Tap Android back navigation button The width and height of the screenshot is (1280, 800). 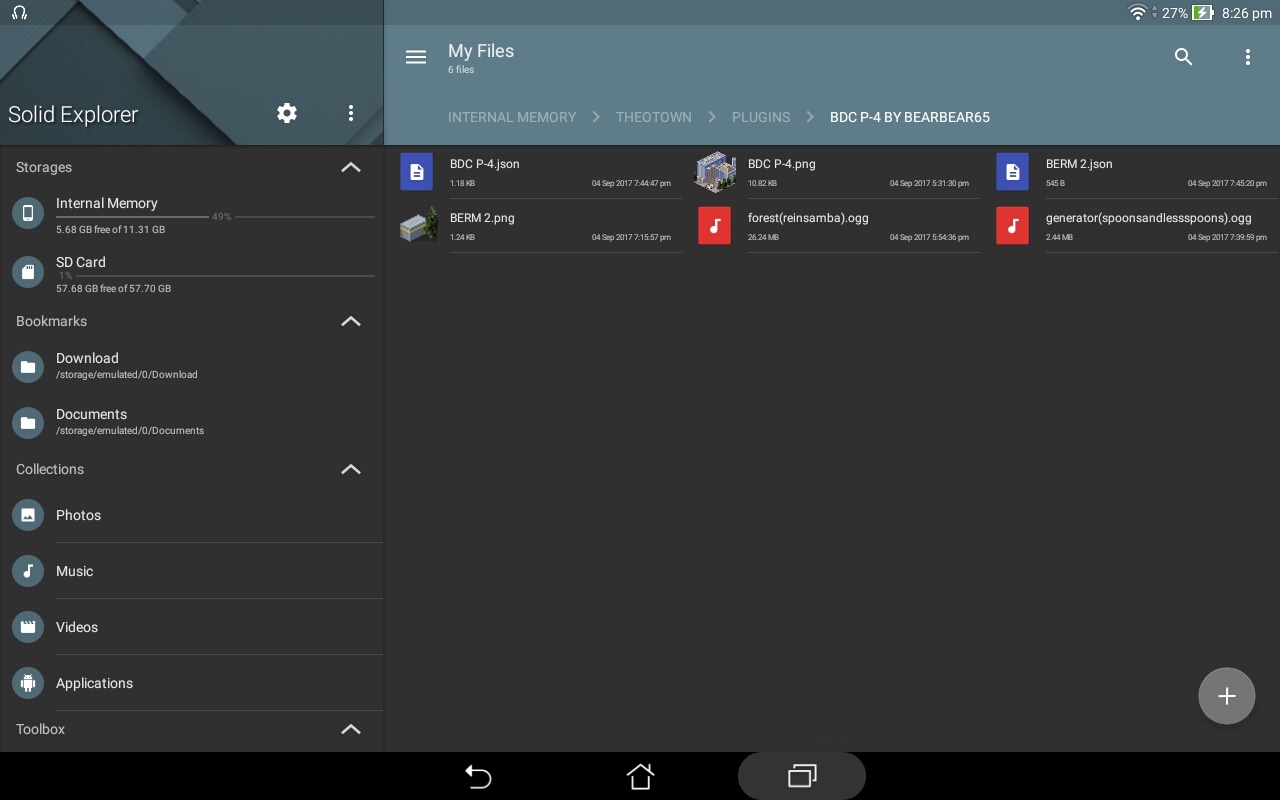(x=478, y=776)
